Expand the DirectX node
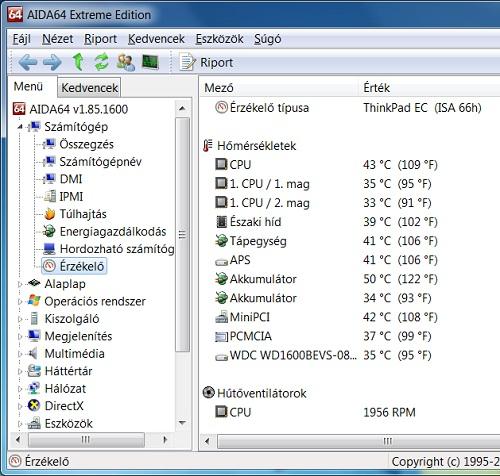This screenshot has height=476, width=500. click(20, 406)
